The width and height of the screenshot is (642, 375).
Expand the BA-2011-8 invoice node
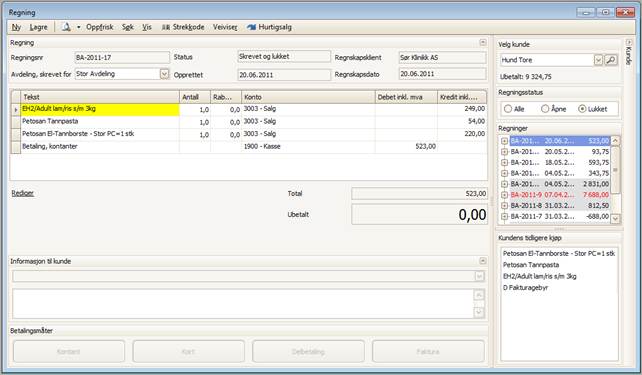point(504,206)
